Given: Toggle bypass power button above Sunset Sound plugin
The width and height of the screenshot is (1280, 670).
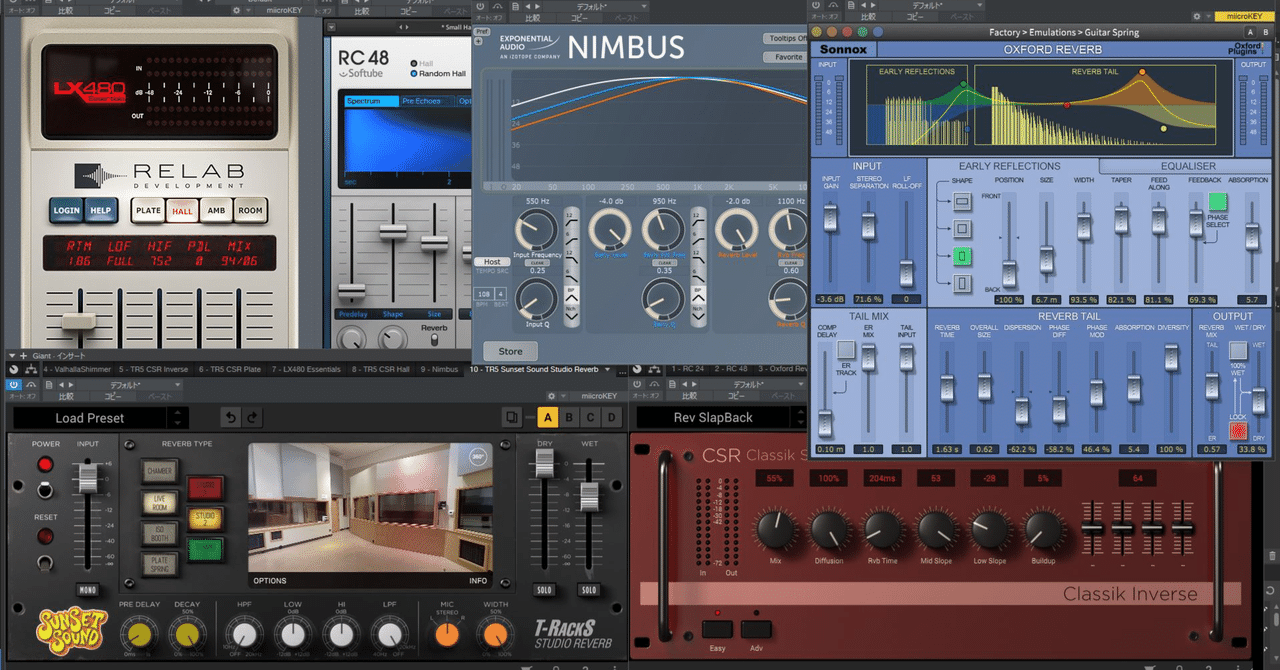Looking at the screenshot, I should (x=14, y=383).
